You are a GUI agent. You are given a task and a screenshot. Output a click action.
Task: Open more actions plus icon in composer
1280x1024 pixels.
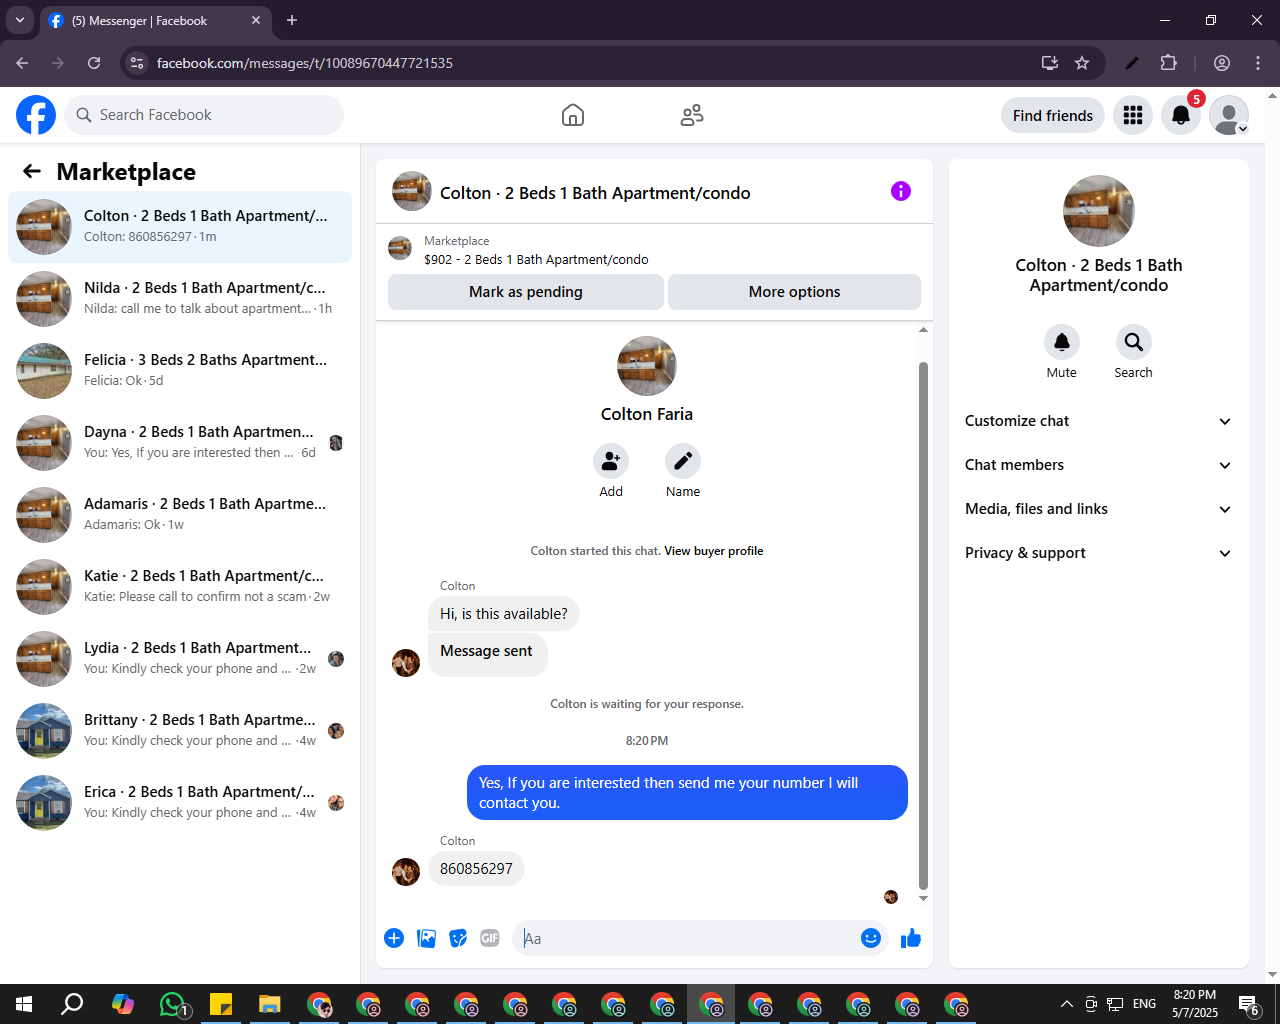tap(394, 938)
